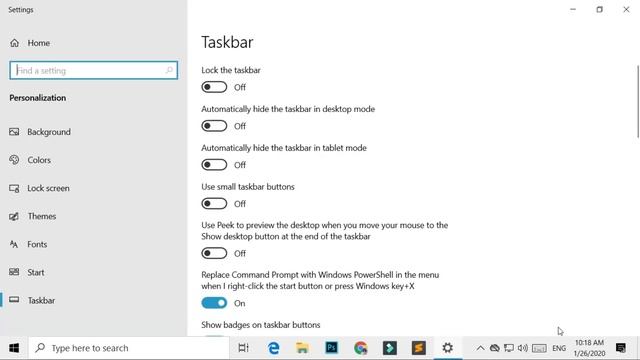The height and width of the screenshot is (360, 640).
Task: Click the OneDrive cloud tray icon
Action: pos(495,348)
